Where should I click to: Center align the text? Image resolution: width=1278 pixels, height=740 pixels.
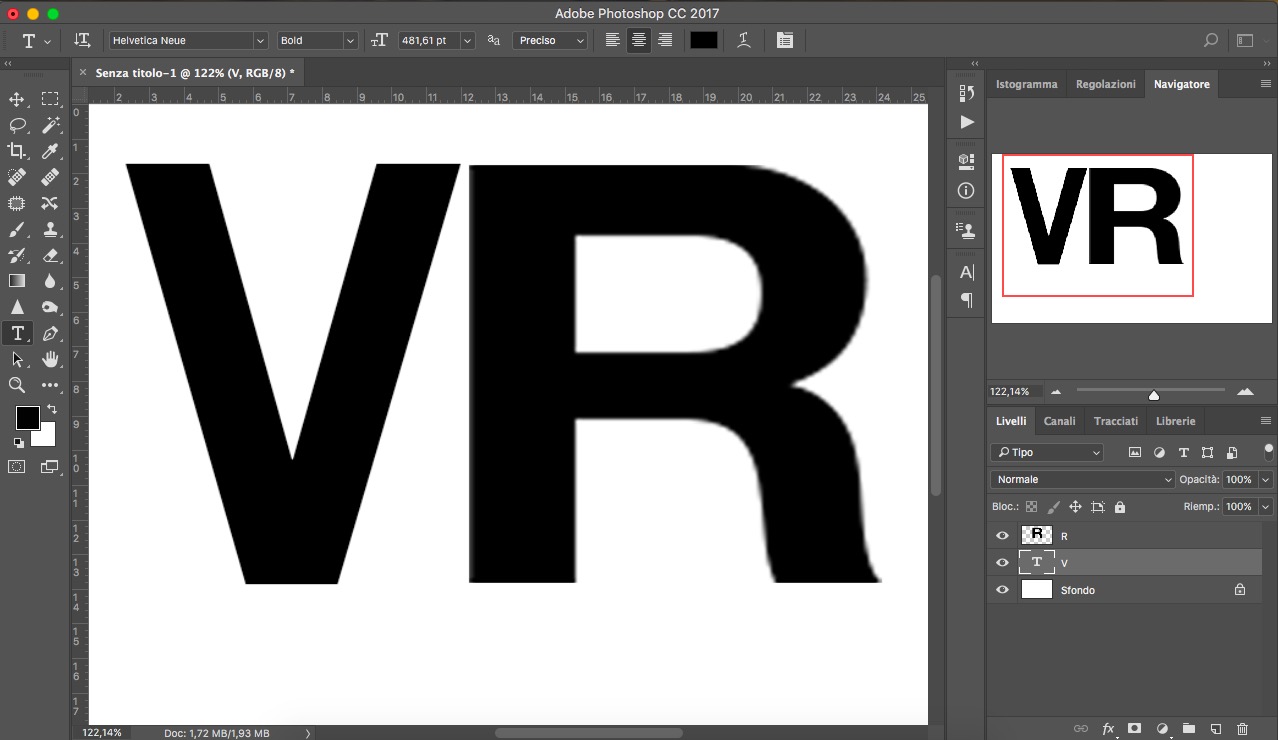tap(639, 40)
